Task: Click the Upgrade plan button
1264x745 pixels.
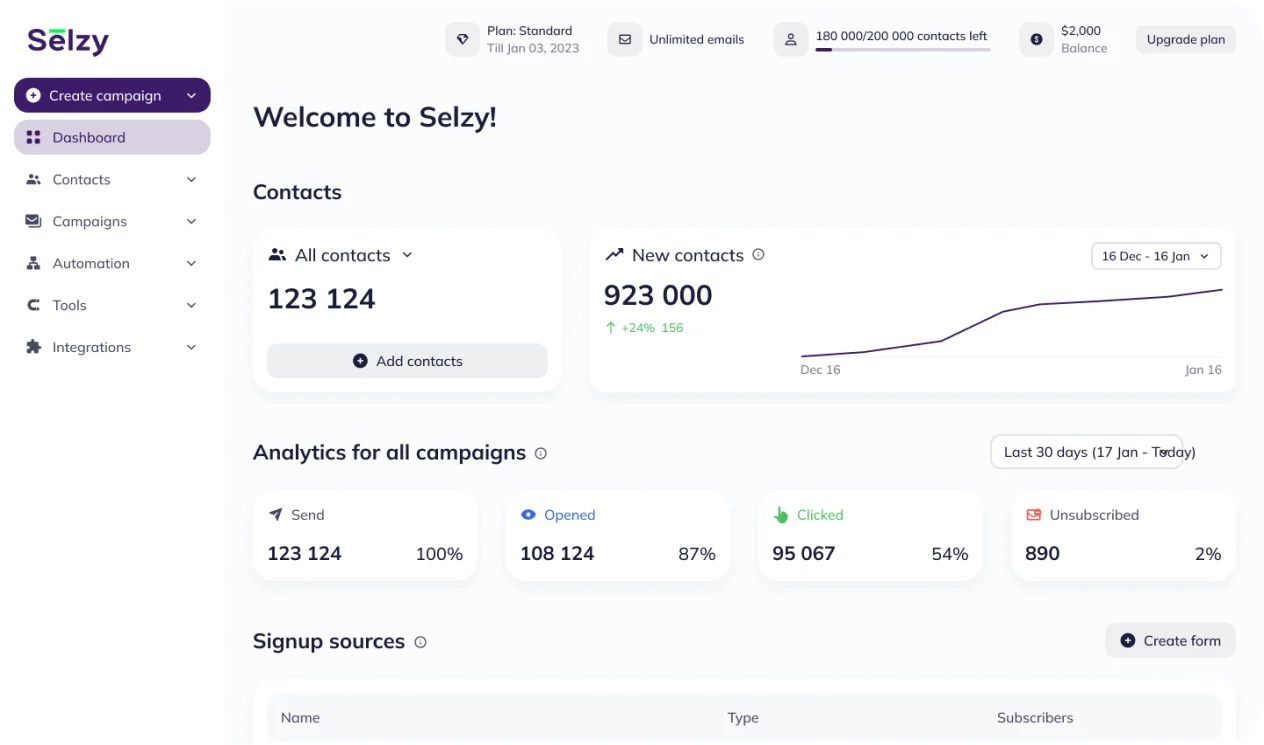Action: [x=1186, y=40]
